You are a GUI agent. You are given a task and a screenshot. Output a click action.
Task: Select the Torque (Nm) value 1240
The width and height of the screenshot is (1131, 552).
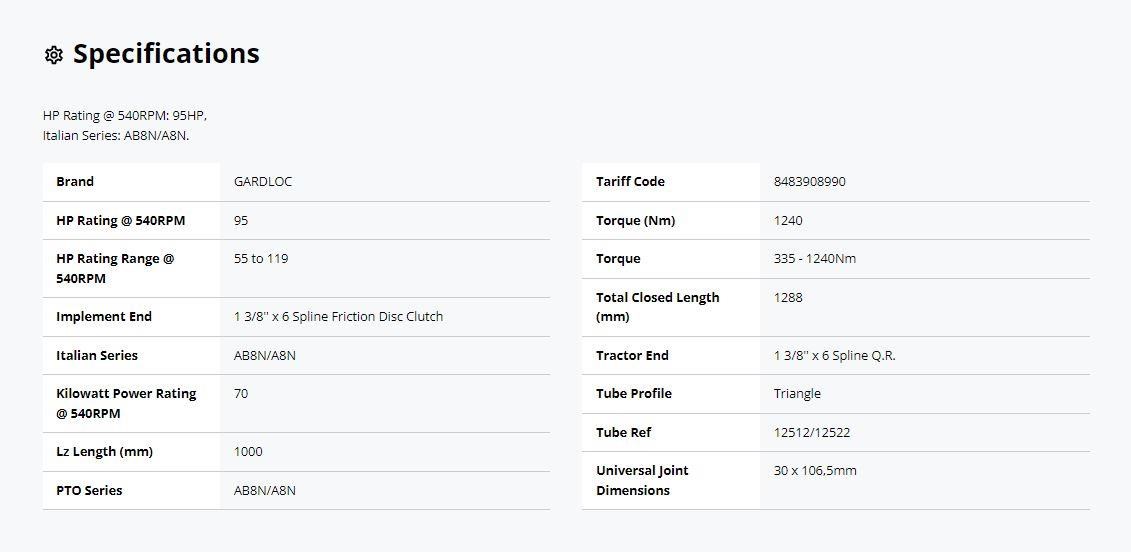coord(788,221)
